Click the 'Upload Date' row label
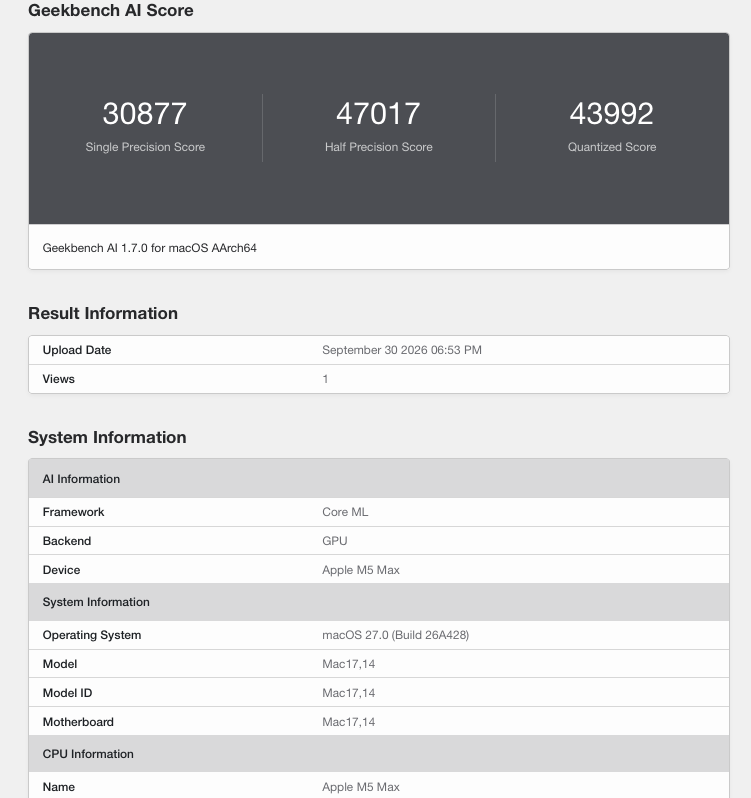The height and width of the screenshot is (798, 751). pyautogui.click(x=77, y=350)
